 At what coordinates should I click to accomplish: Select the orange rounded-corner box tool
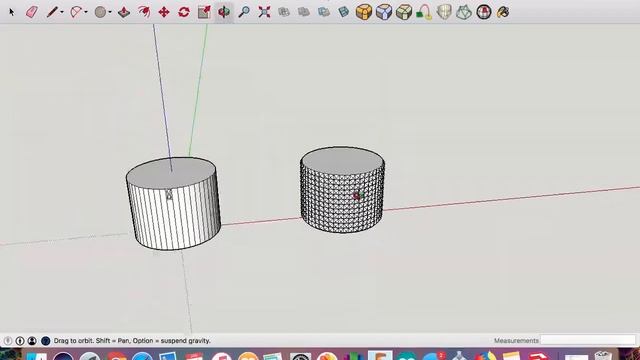pos(364,12)
